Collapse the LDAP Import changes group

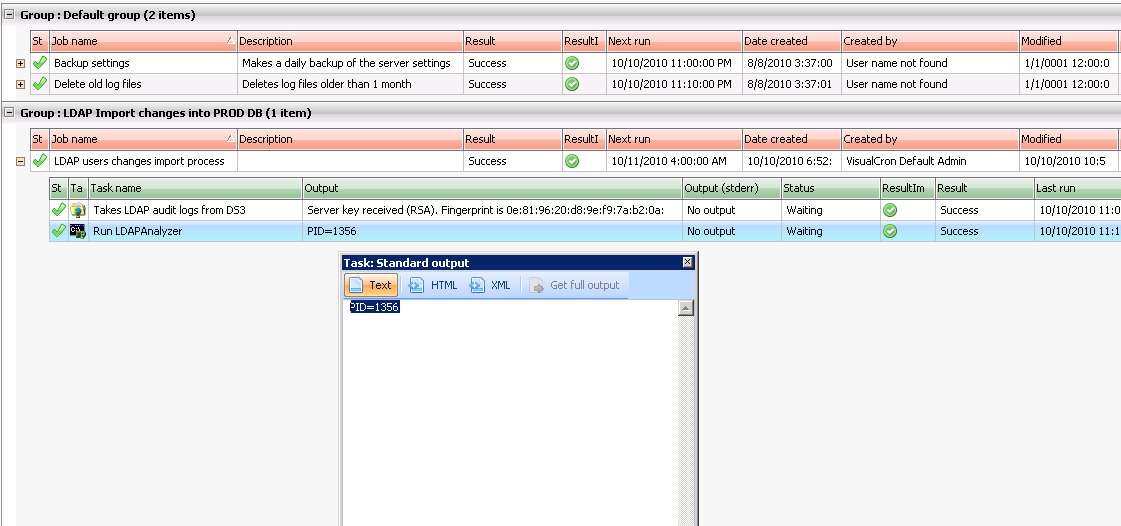[9, 113]
